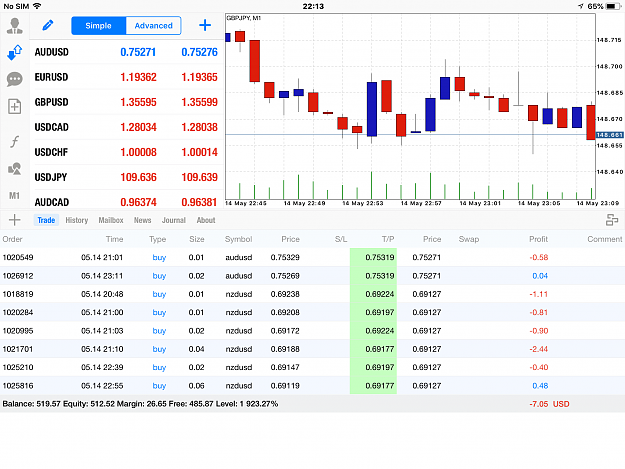The image size is (625, 469).
Task: Select order 1020549 row
Action: [312, 257]
